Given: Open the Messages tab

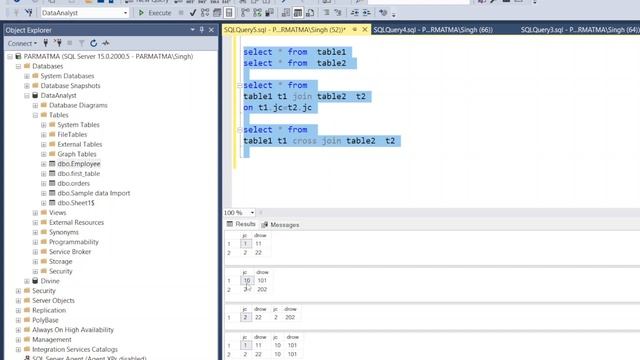Looking at the screenshot, I should pos(280,224).
